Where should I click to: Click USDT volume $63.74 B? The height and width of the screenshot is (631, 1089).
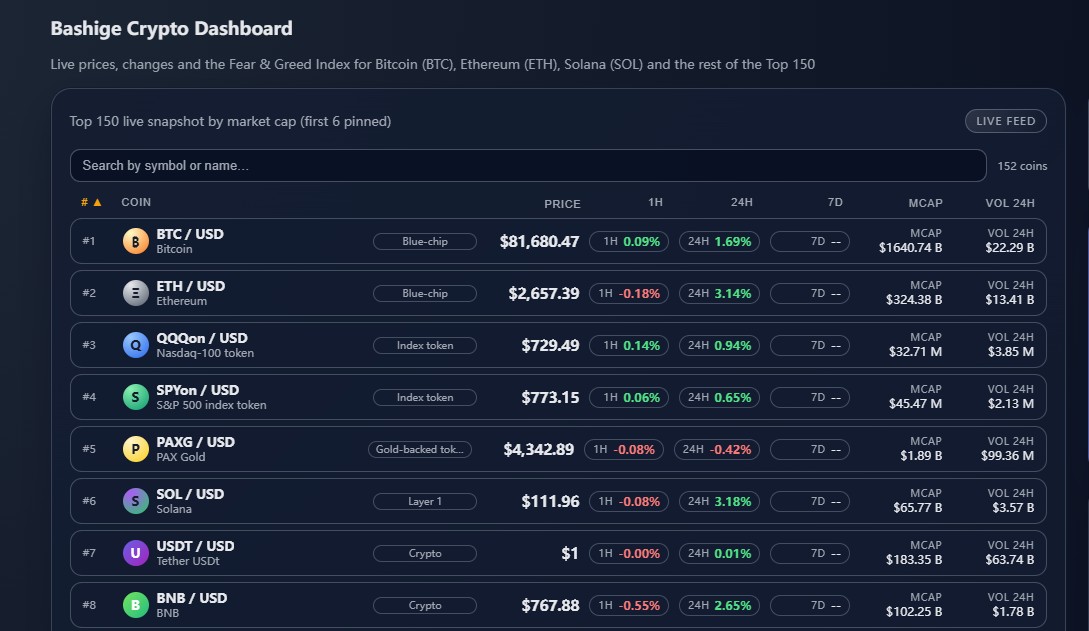coord(1010,560)
